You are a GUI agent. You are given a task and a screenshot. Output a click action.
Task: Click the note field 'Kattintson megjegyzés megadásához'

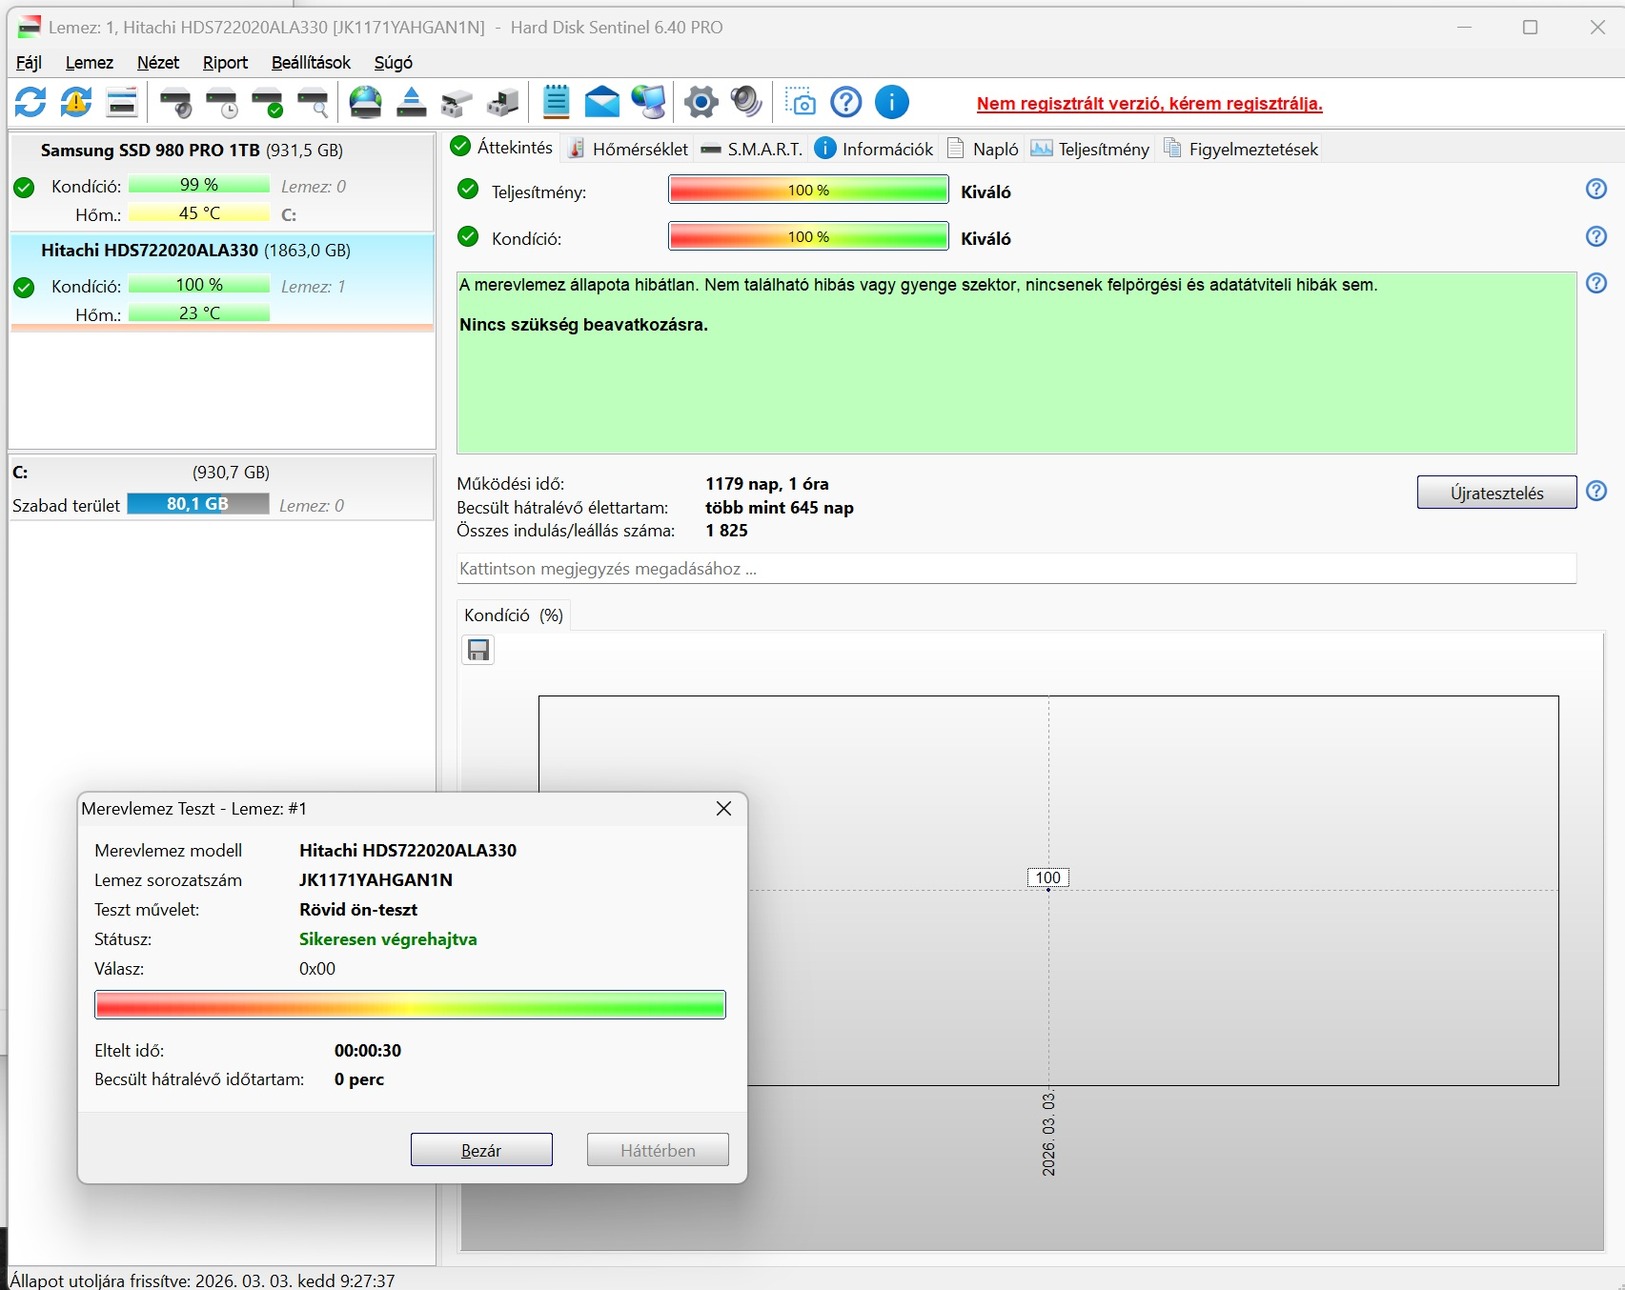(x=1016, y=569)
